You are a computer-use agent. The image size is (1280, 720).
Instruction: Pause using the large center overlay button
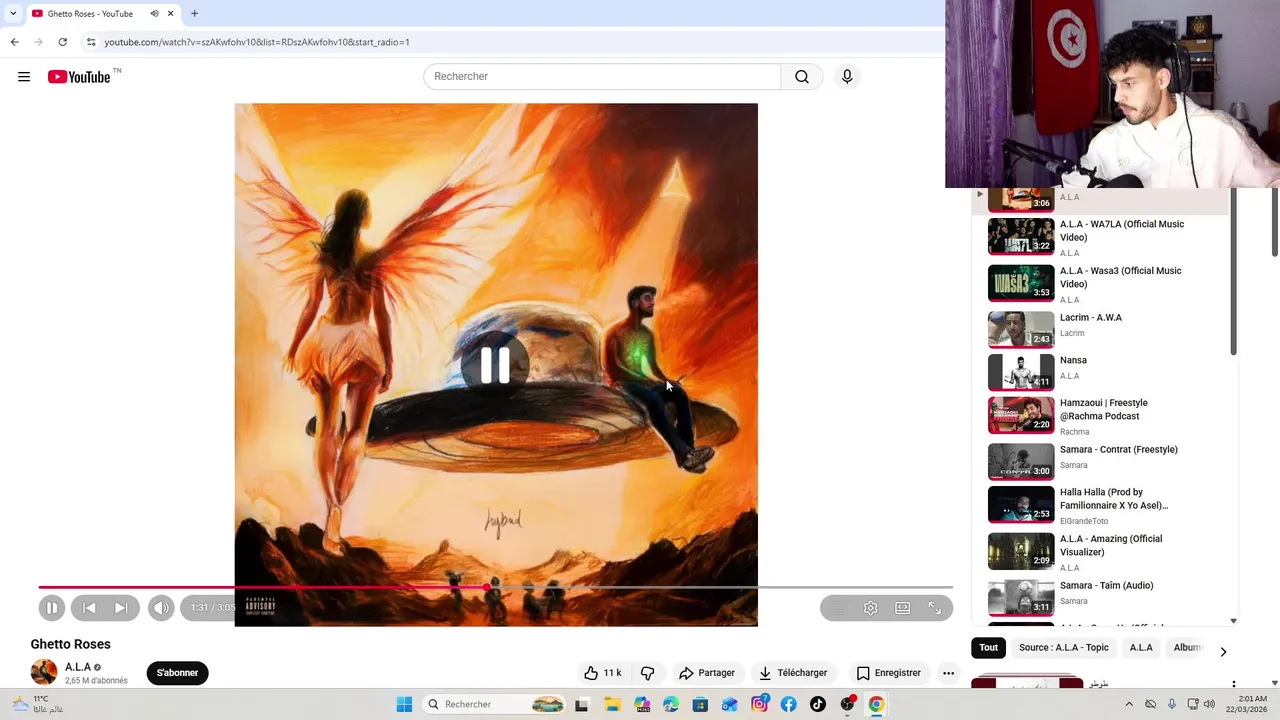click(495, 366)
